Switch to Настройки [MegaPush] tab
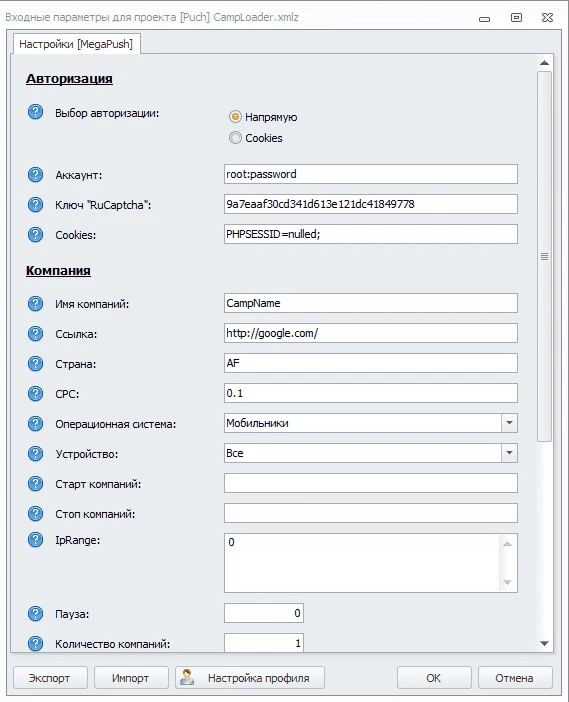The height and width of the screenshot is (702, 569). (76, 44)
